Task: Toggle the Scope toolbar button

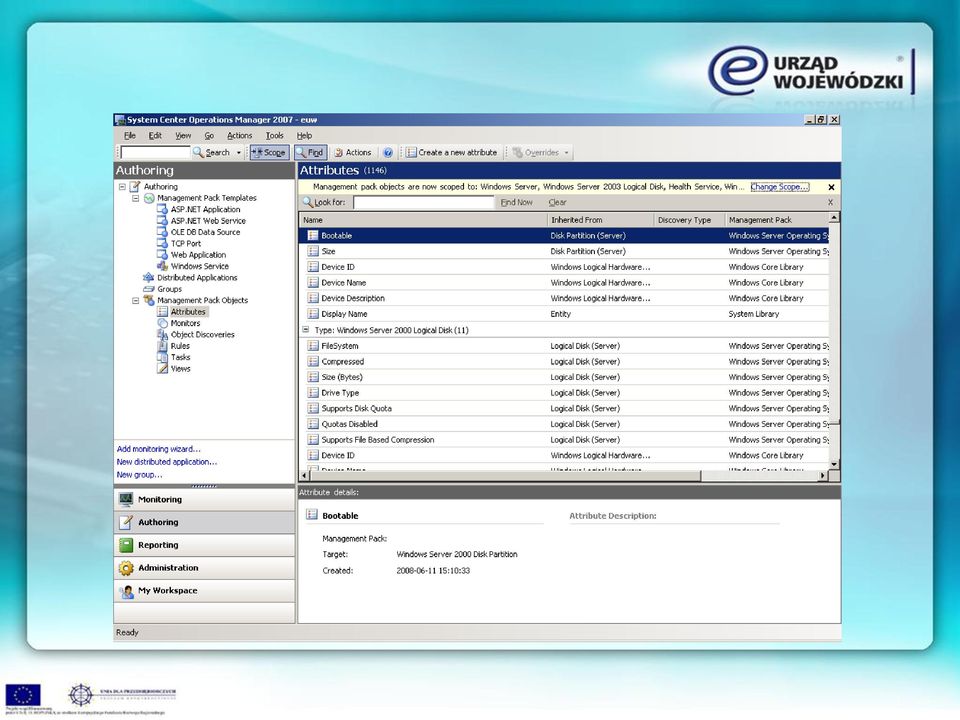Action: pos(269,152)
